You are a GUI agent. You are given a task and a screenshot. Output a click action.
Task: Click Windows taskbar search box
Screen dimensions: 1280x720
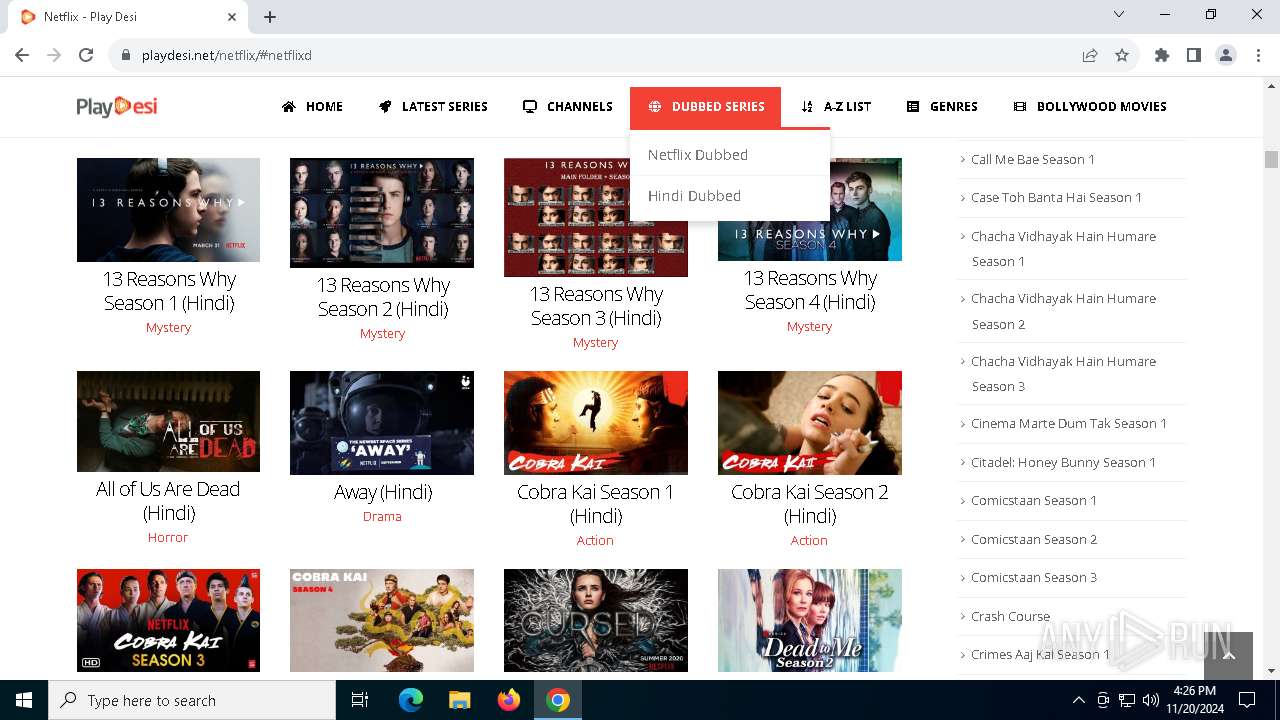pos(192,700)
